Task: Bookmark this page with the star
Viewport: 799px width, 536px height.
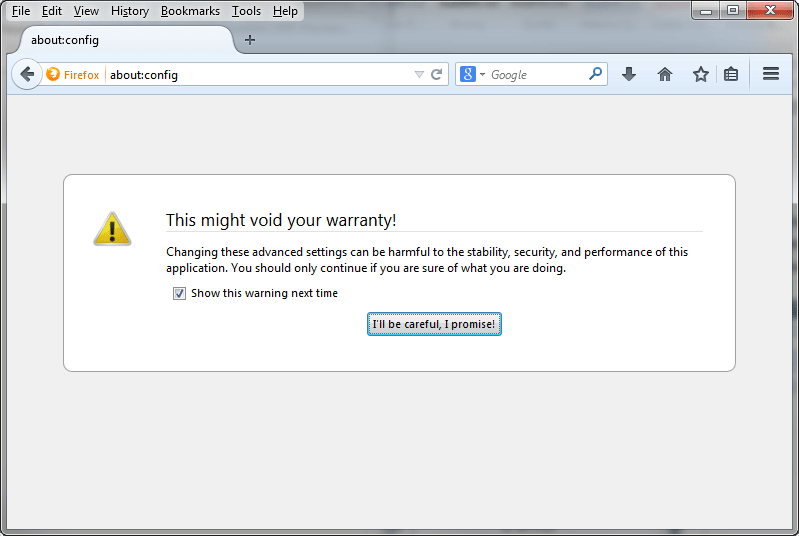Action: [701, 74]
